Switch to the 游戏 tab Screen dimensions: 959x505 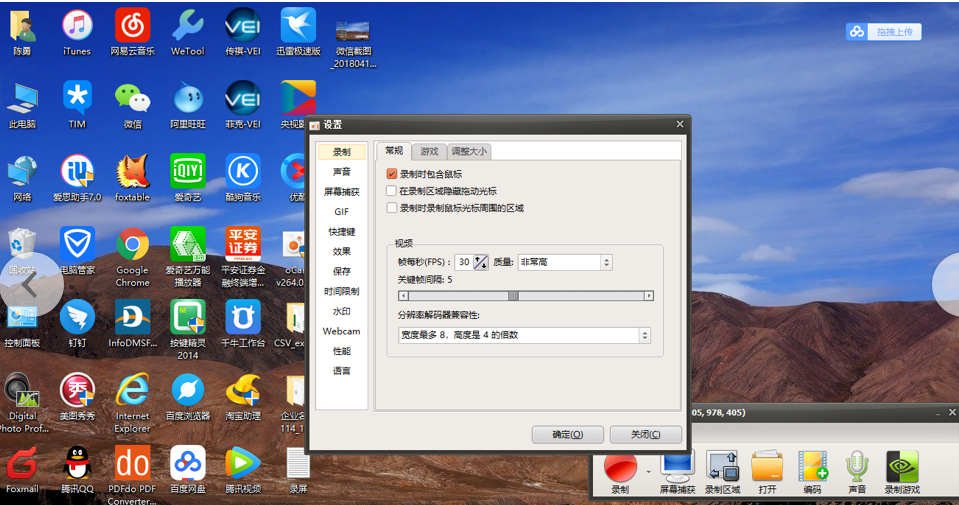[x=429, y=151]
